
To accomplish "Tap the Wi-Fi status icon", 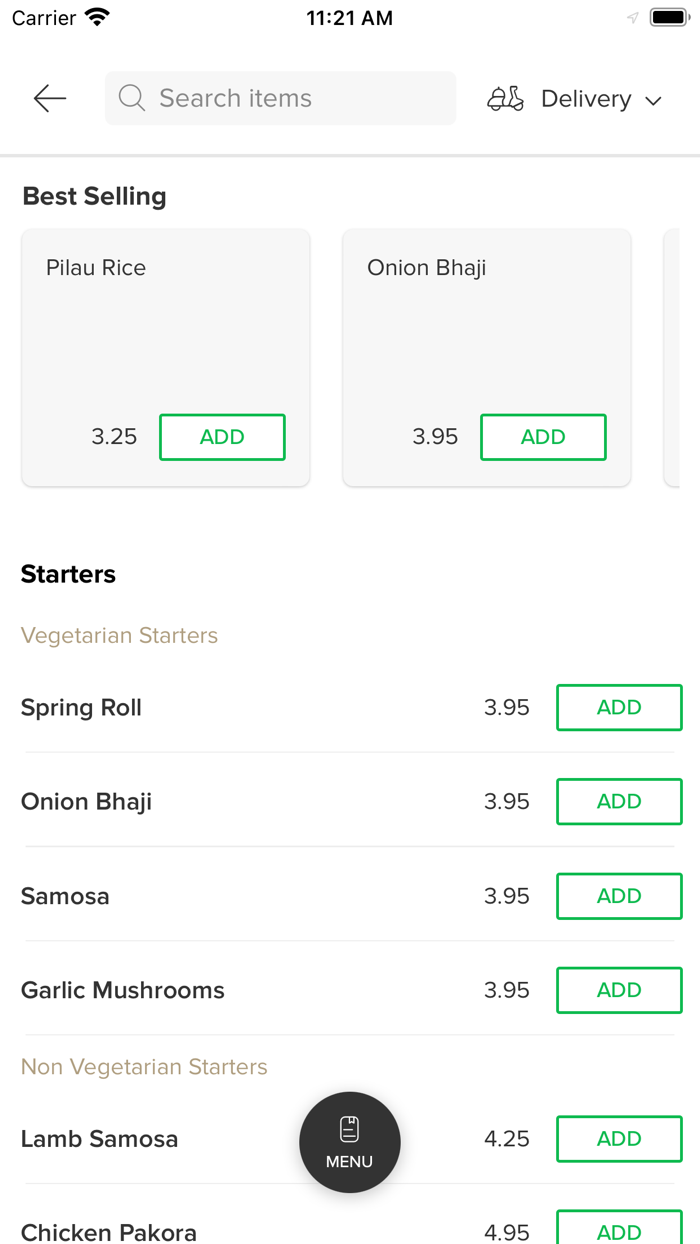I will (98, 18).
